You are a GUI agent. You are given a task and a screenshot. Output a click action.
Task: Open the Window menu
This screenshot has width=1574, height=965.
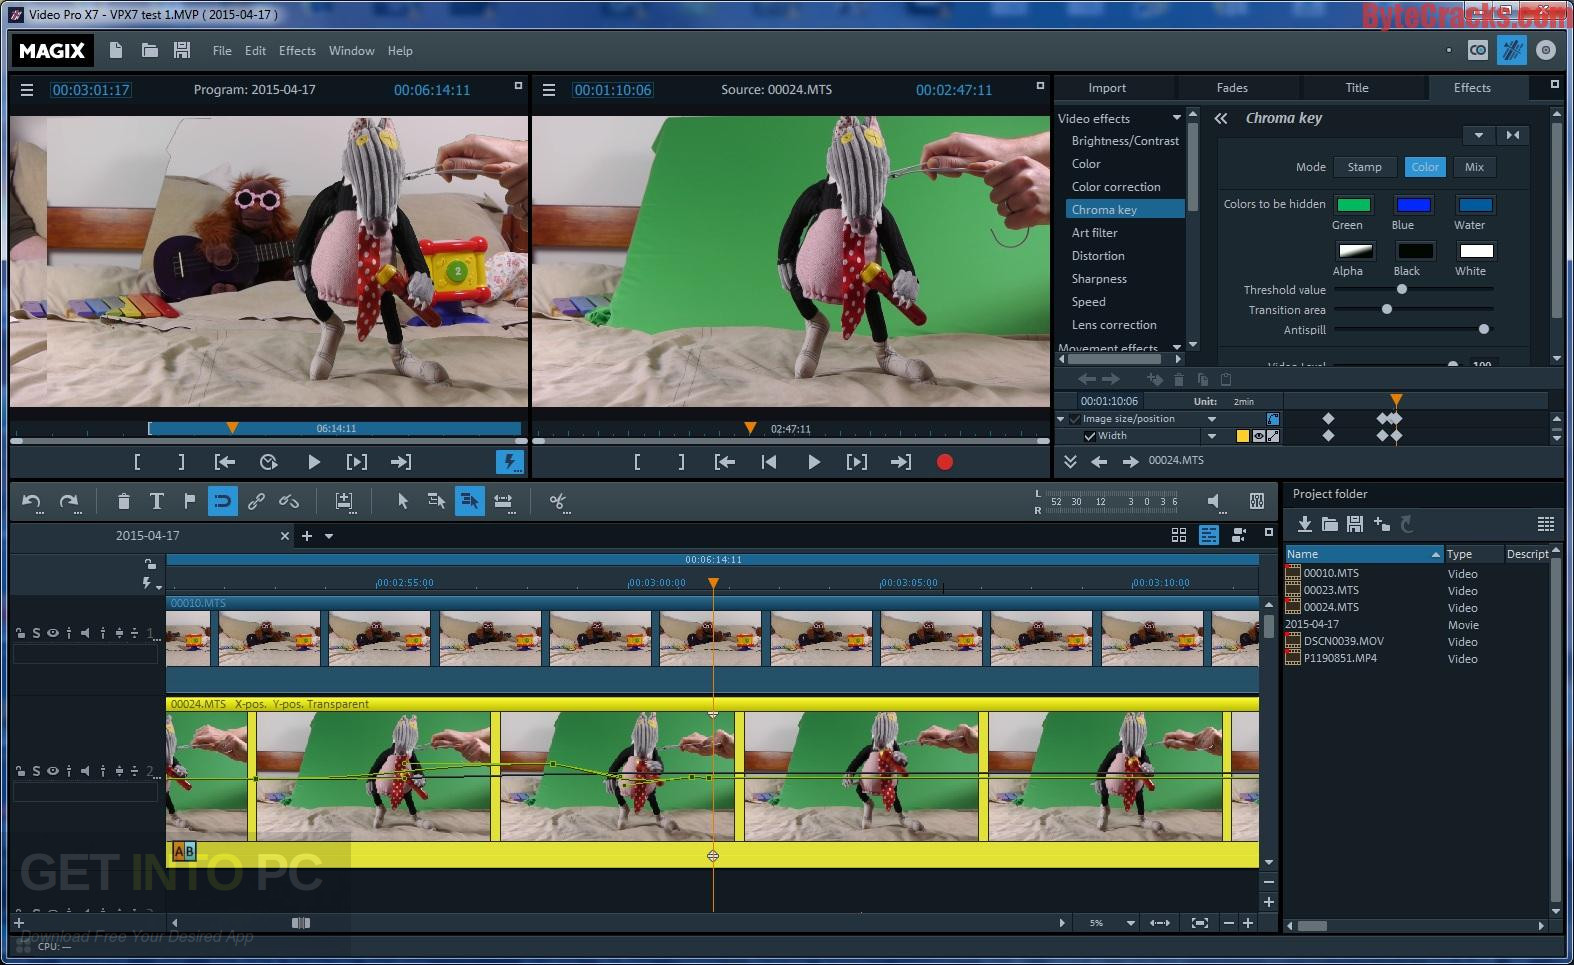[x=352, y=51]
